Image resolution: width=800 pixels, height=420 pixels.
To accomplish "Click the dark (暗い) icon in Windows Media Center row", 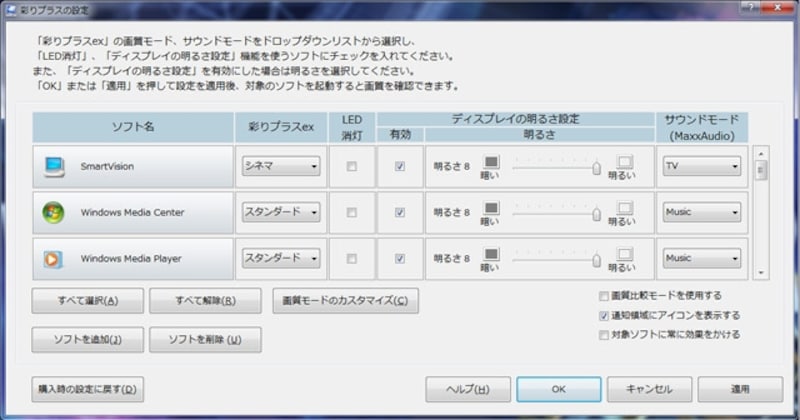I will point(491,208).
